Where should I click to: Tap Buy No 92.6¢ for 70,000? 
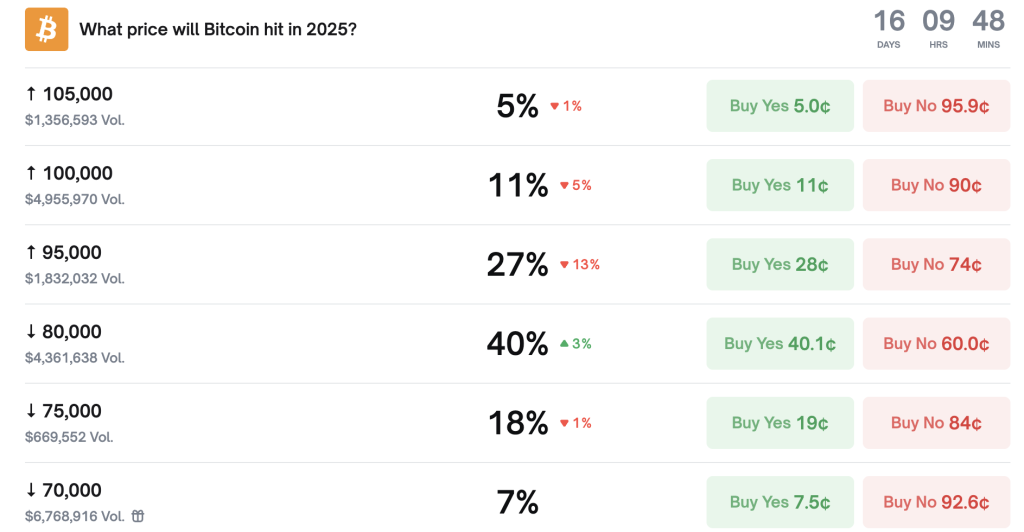click(x=936, y=502)
